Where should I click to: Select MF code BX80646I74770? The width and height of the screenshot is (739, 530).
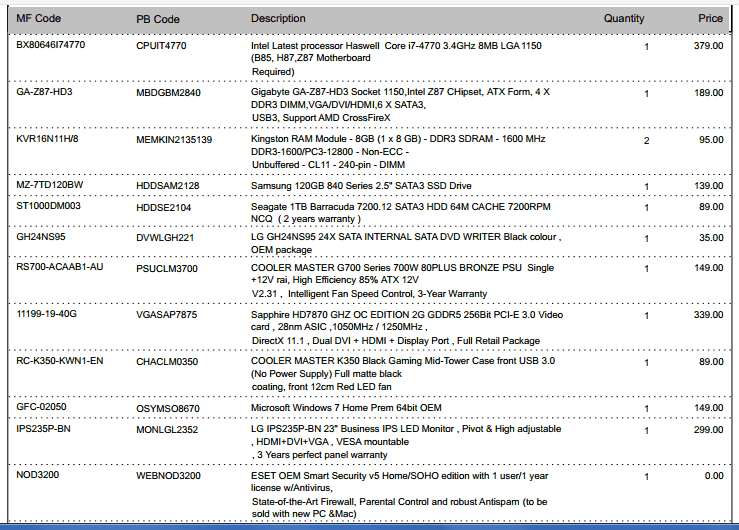click(50, 45)
